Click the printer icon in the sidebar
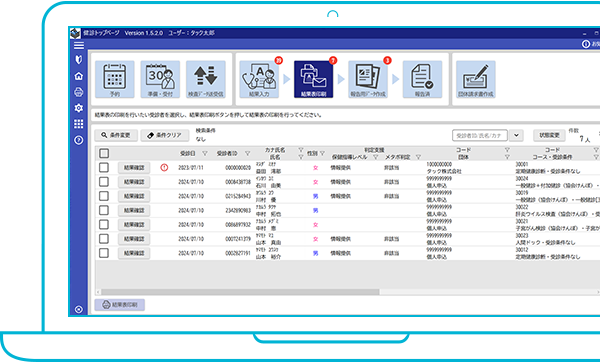Image resolution: width=600 pixels, height=362 pixels. coord(79,92)
